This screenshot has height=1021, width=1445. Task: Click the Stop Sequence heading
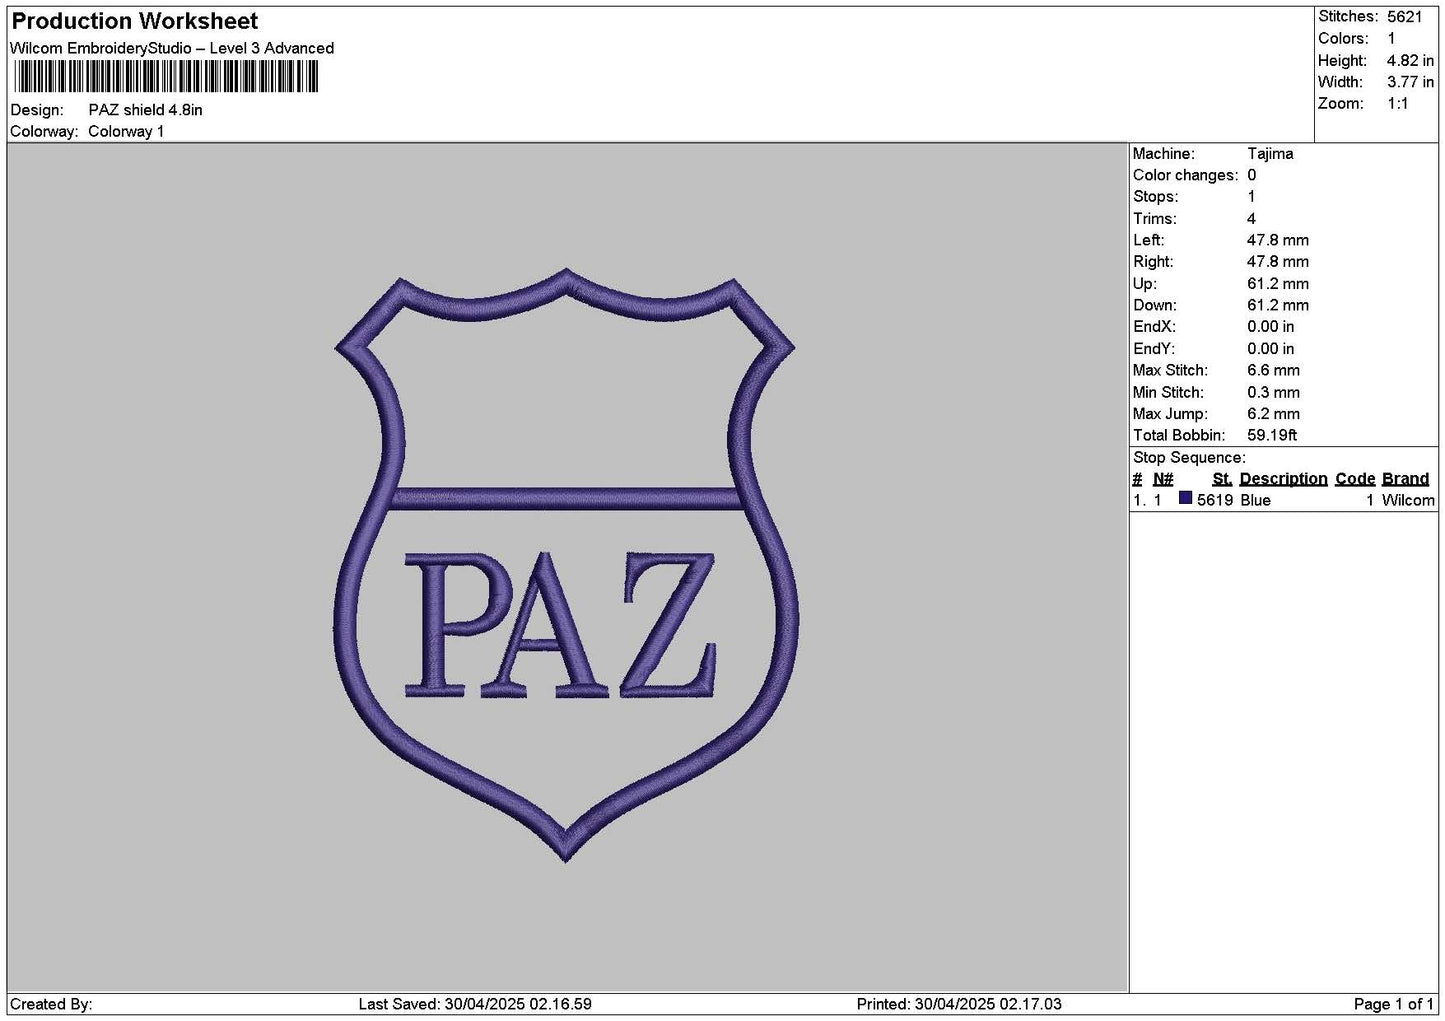pyautogui.click(x=1189, y=457)
